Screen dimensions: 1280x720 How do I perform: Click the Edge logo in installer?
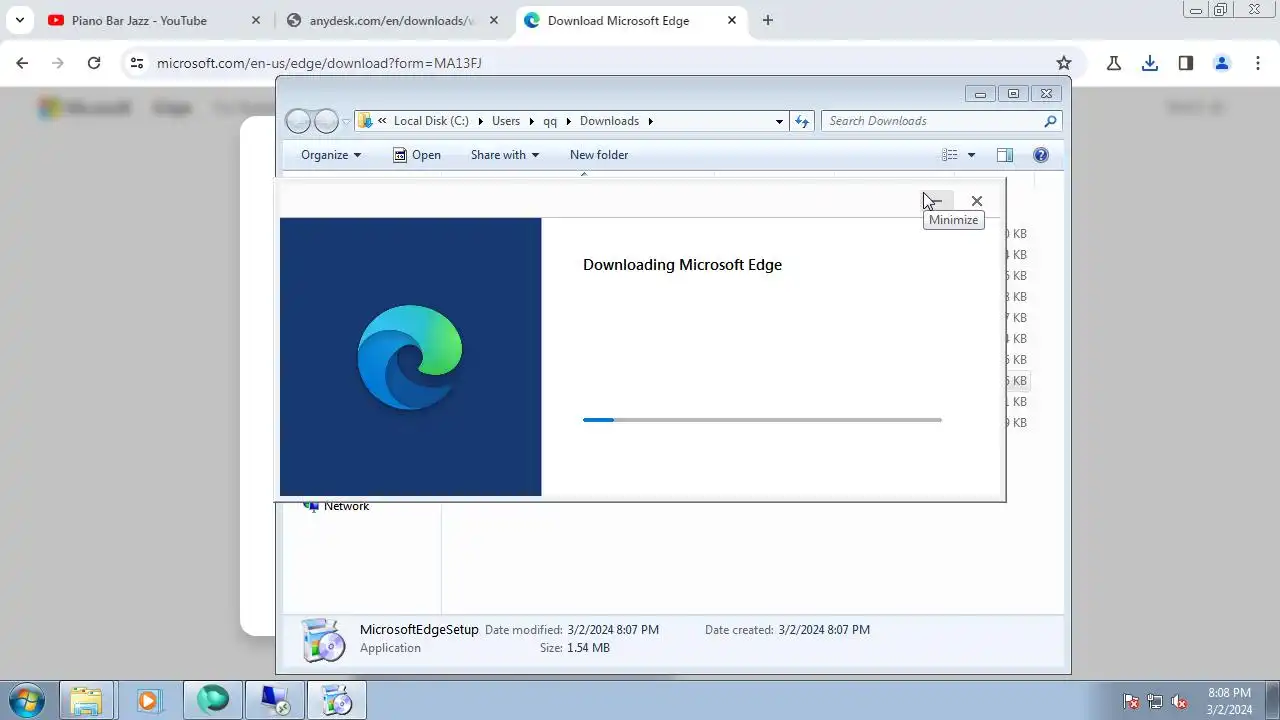[x=410, y=357]
